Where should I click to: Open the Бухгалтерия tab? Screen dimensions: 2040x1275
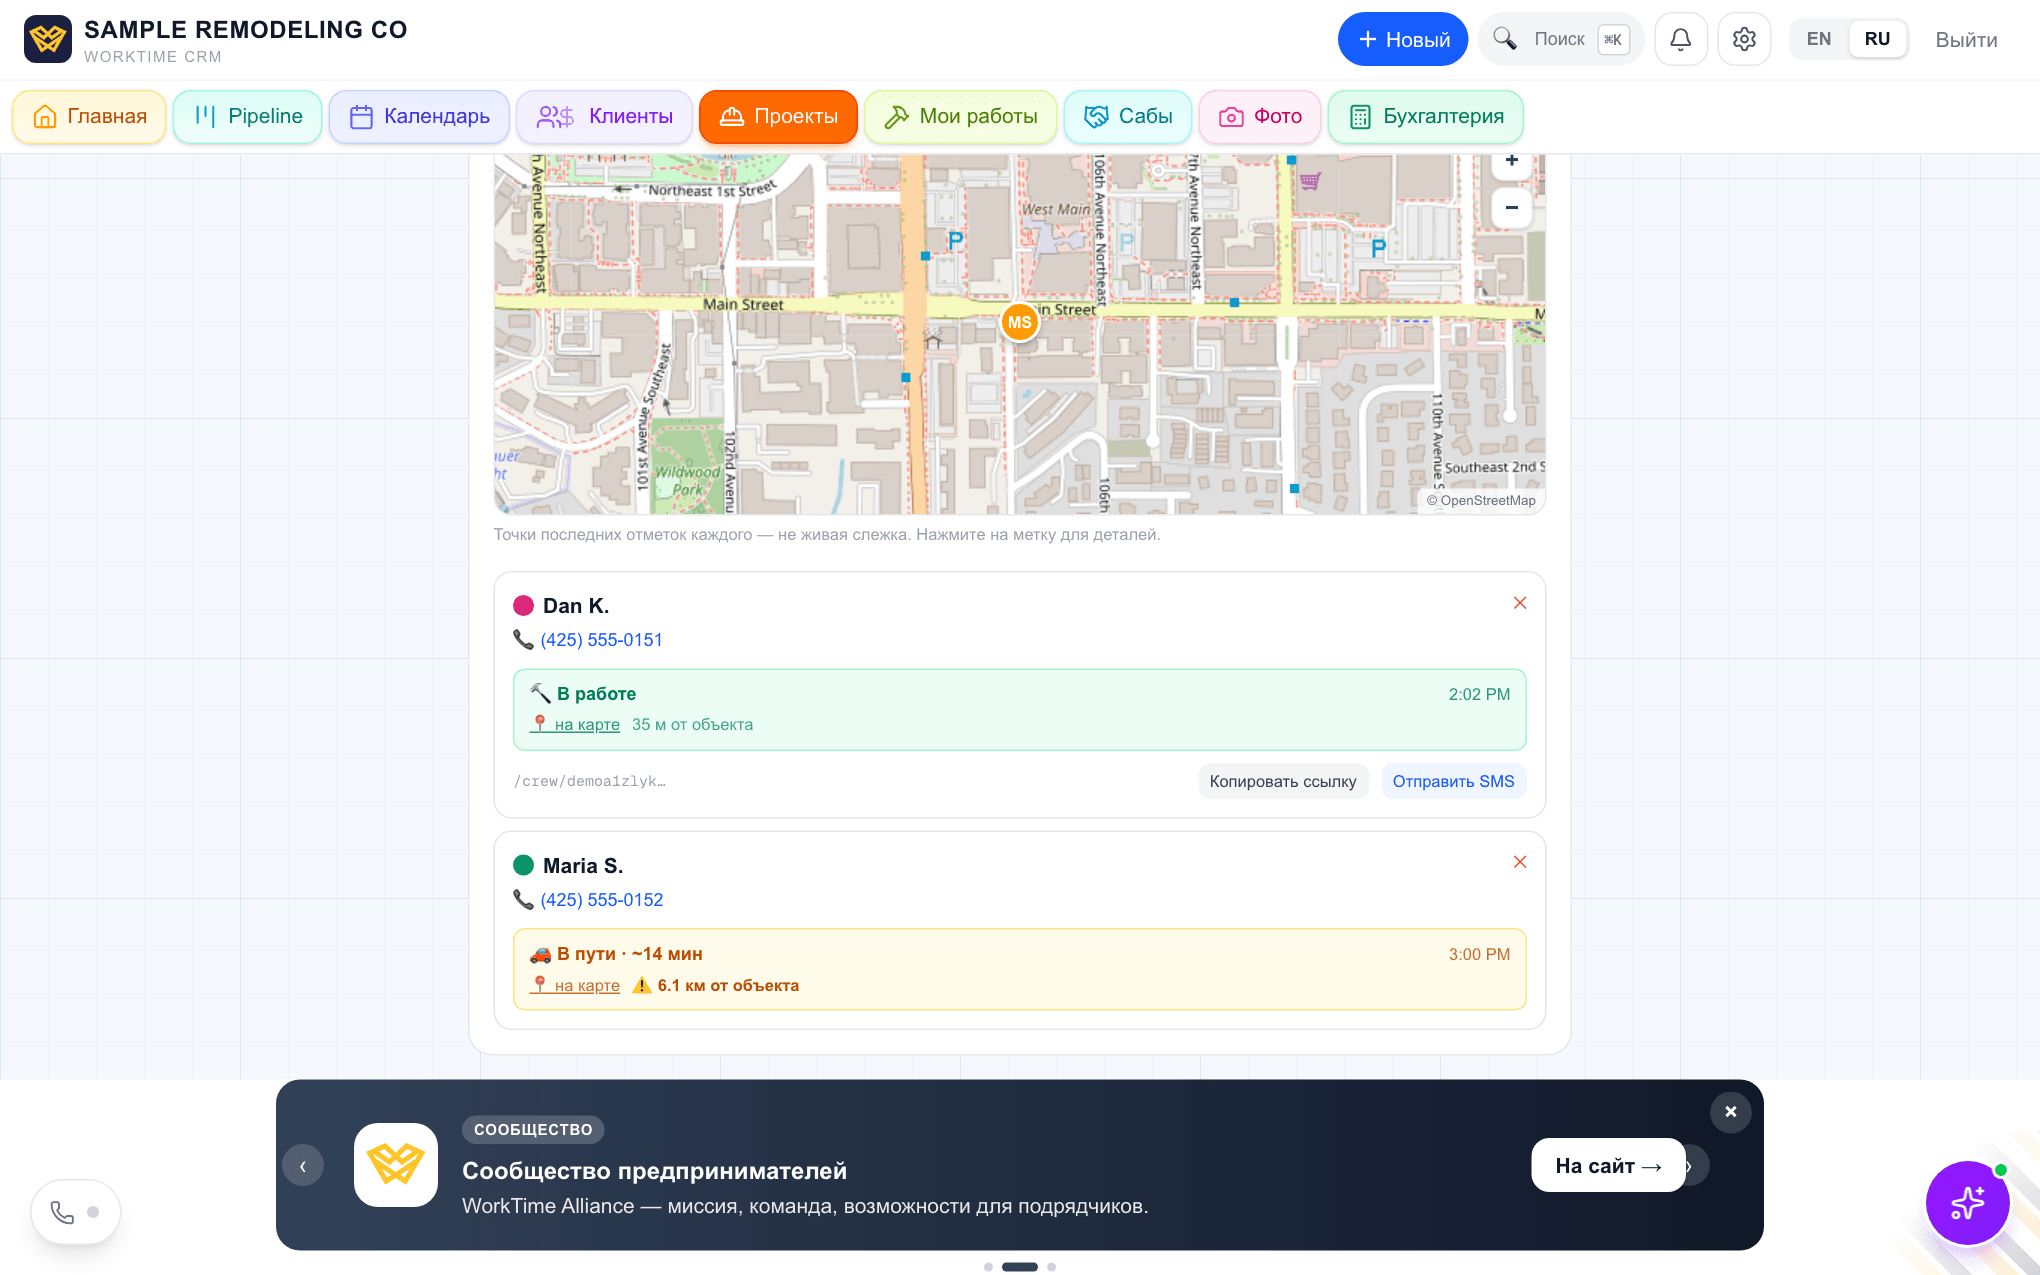[1426, 117]
